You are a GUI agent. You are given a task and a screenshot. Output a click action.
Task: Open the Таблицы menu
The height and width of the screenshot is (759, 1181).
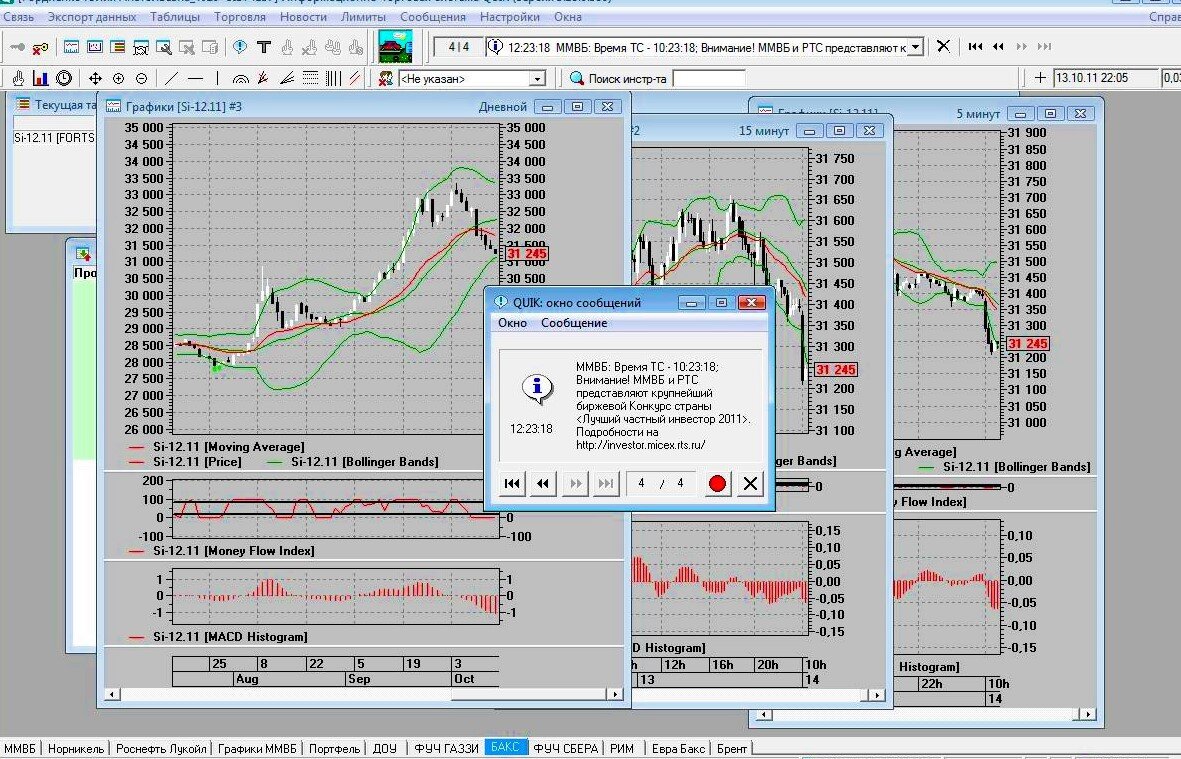pos(175,17)
